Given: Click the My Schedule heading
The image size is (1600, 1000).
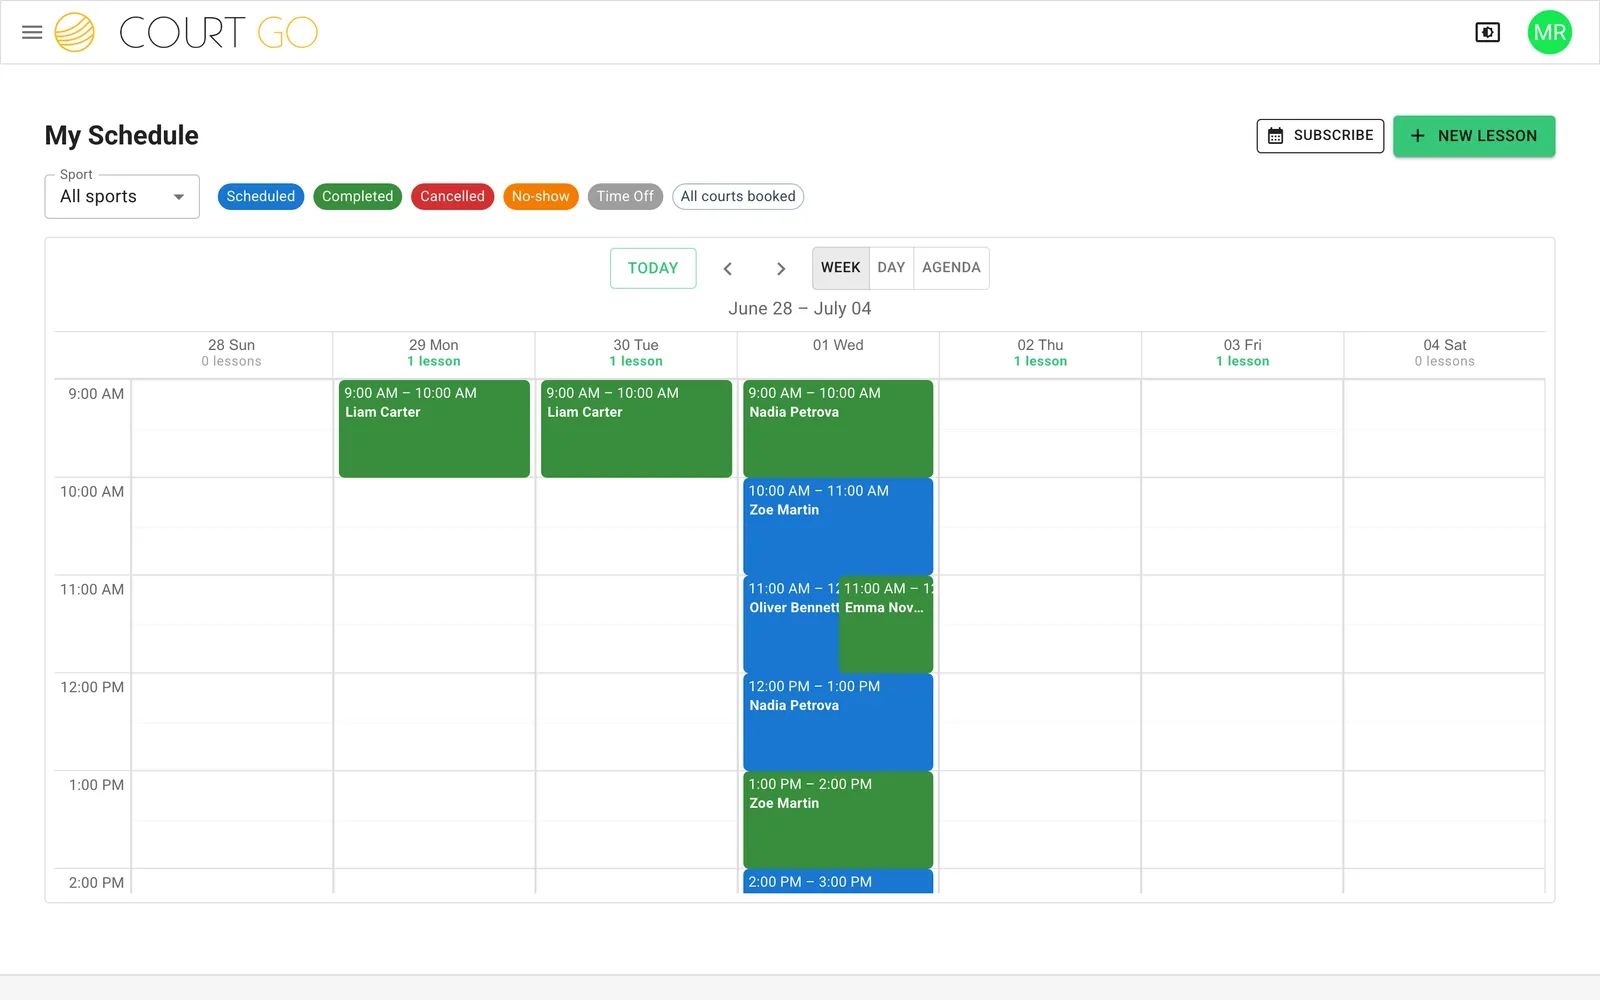Looking at the screenshot, I should tap(122, 135).
